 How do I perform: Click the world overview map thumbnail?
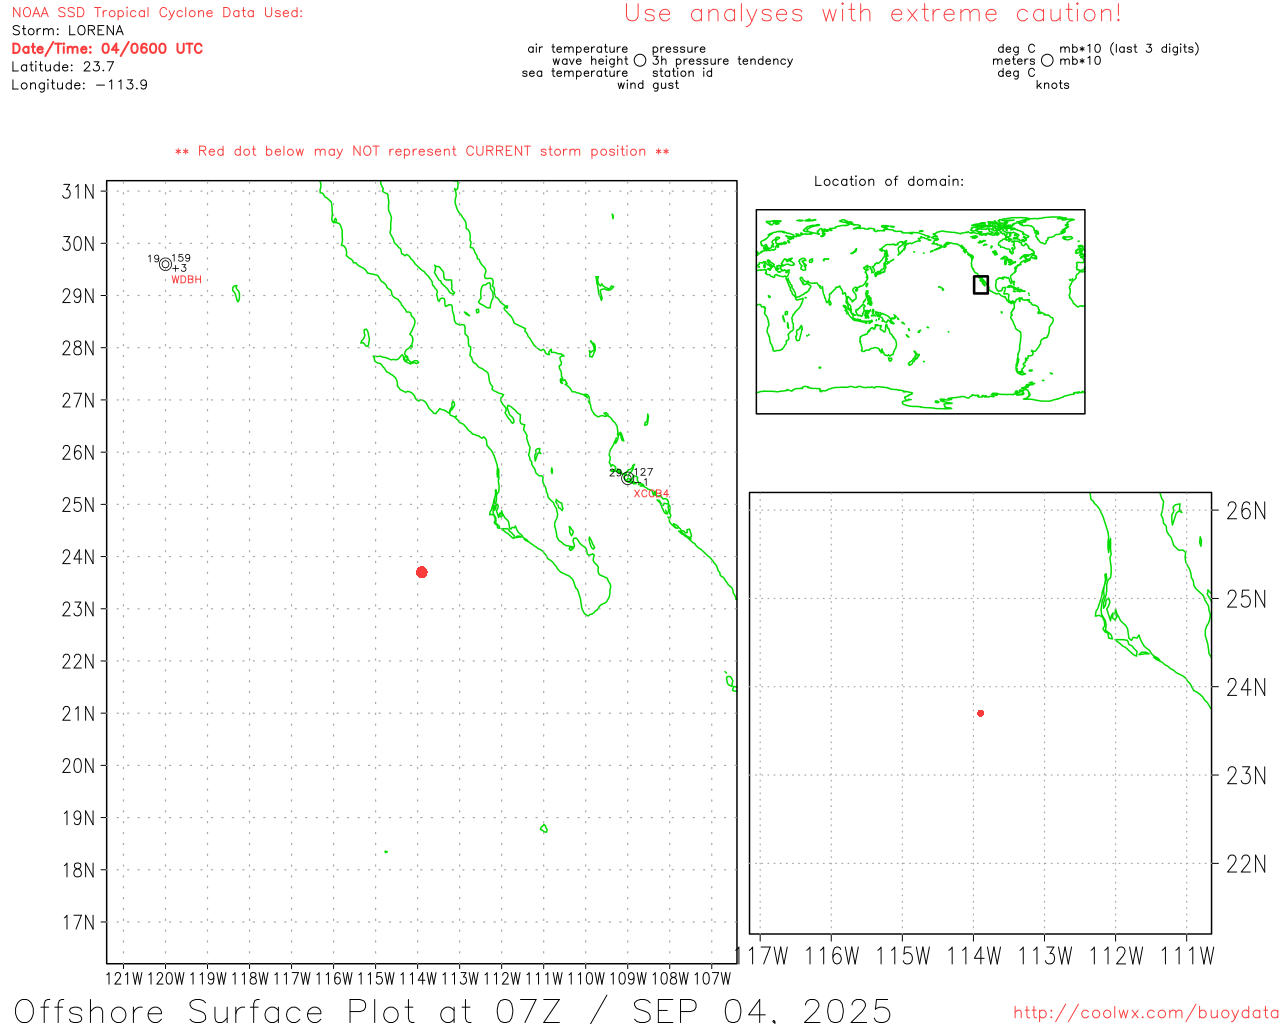click(x=920, y=311)
